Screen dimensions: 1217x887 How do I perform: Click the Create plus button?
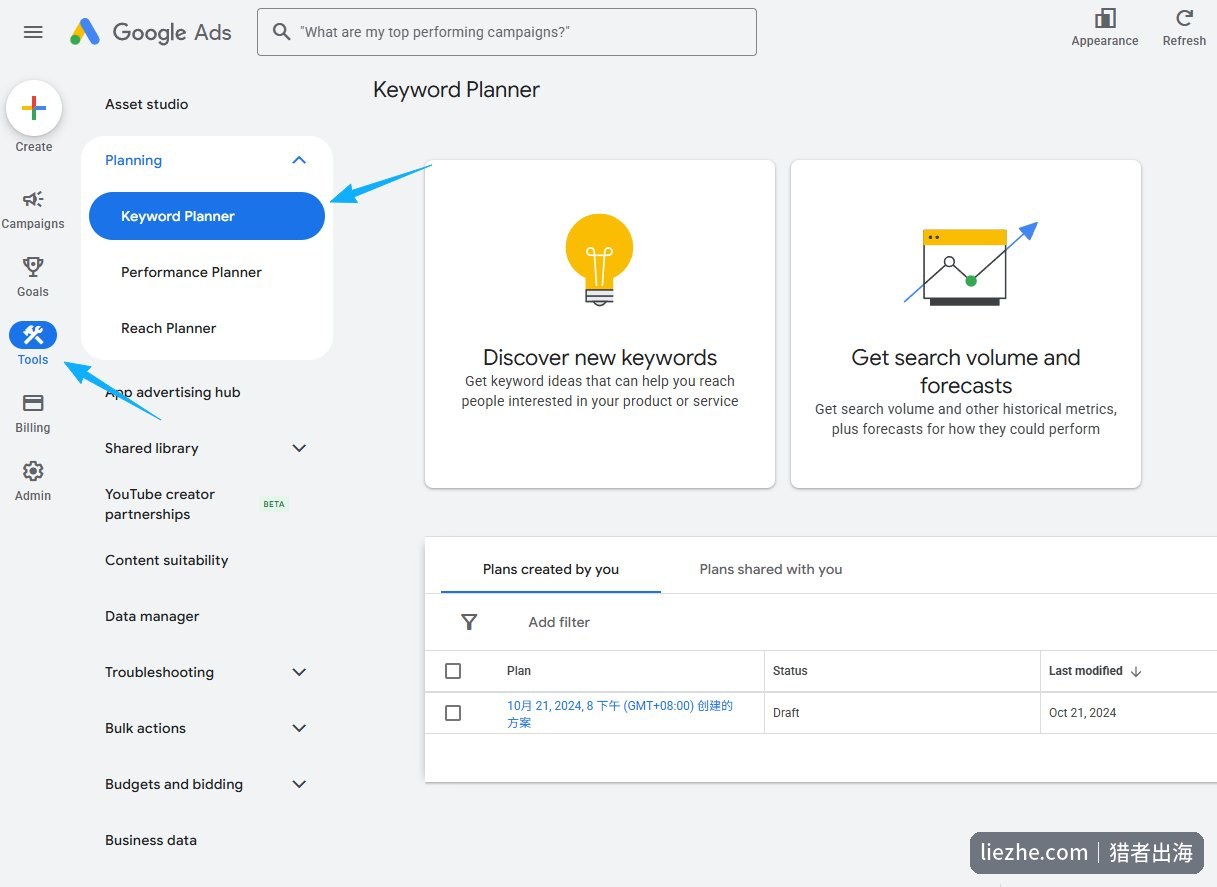coord(34,108)
